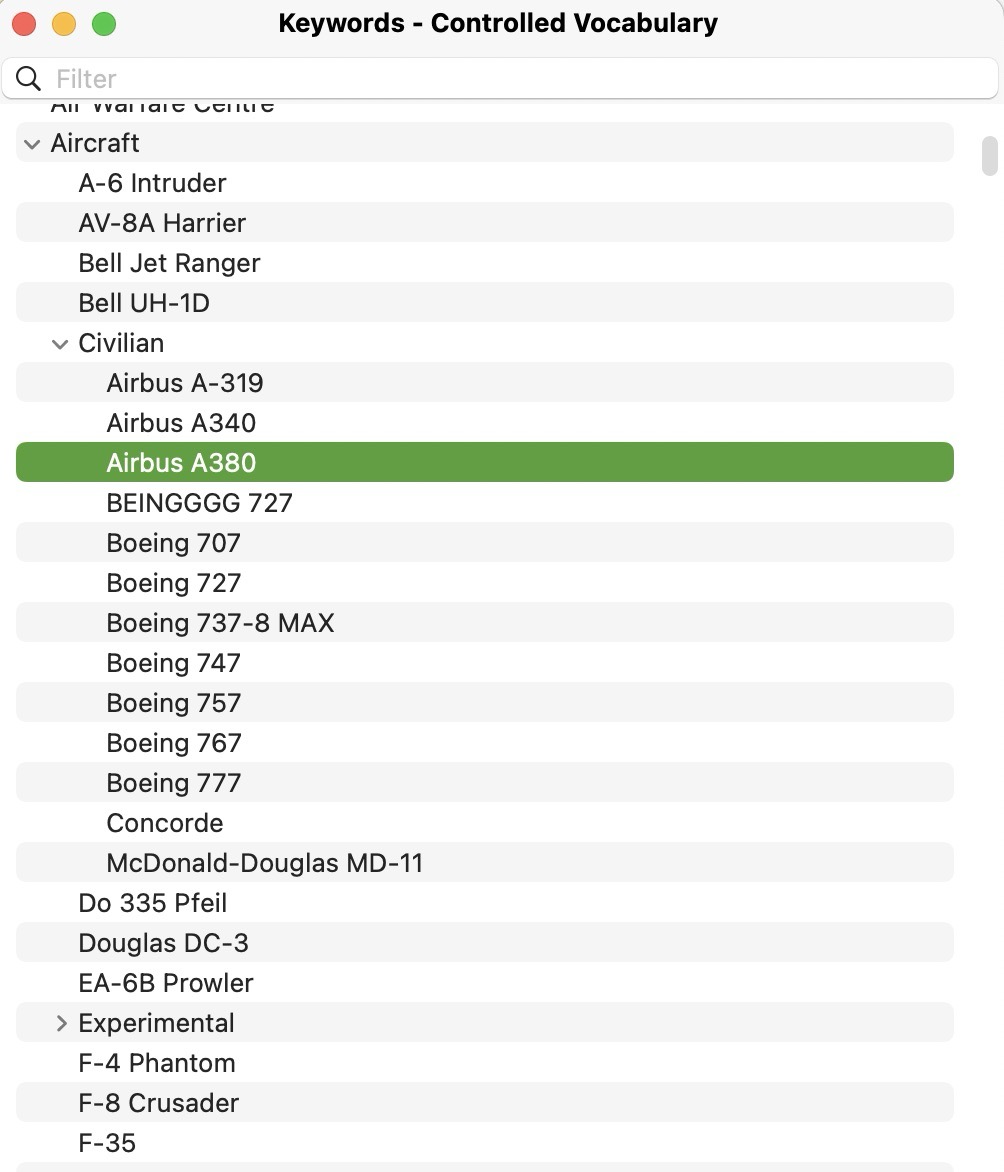
Task: Select the F-4 Phantom keyword
Action: 157,1063
